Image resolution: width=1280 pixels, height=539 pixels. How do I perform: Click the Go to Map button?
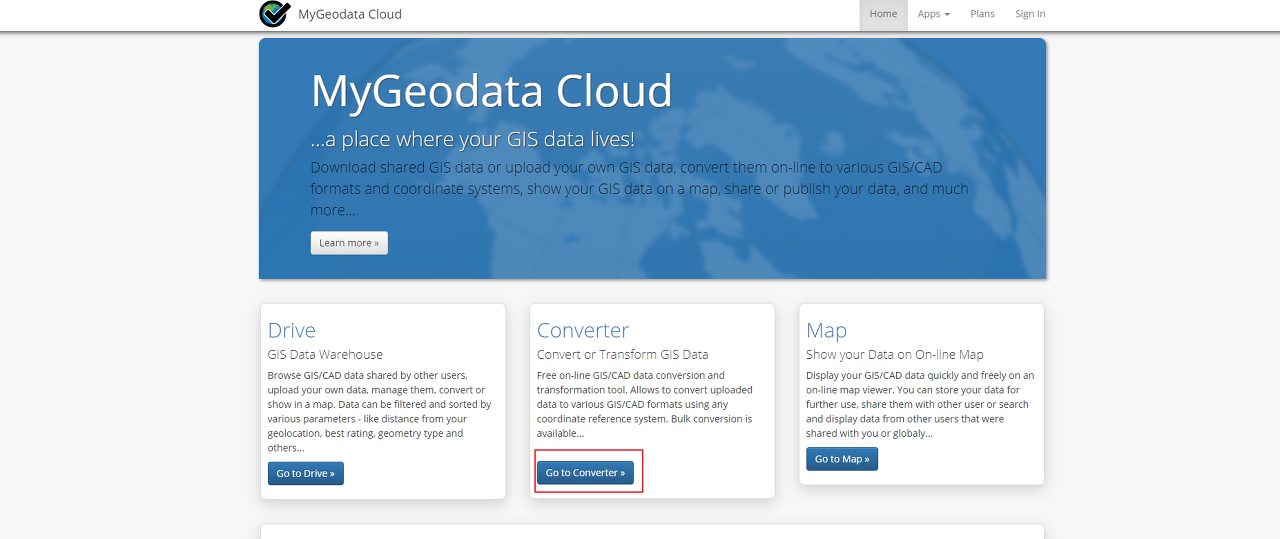tap(842, 459)
